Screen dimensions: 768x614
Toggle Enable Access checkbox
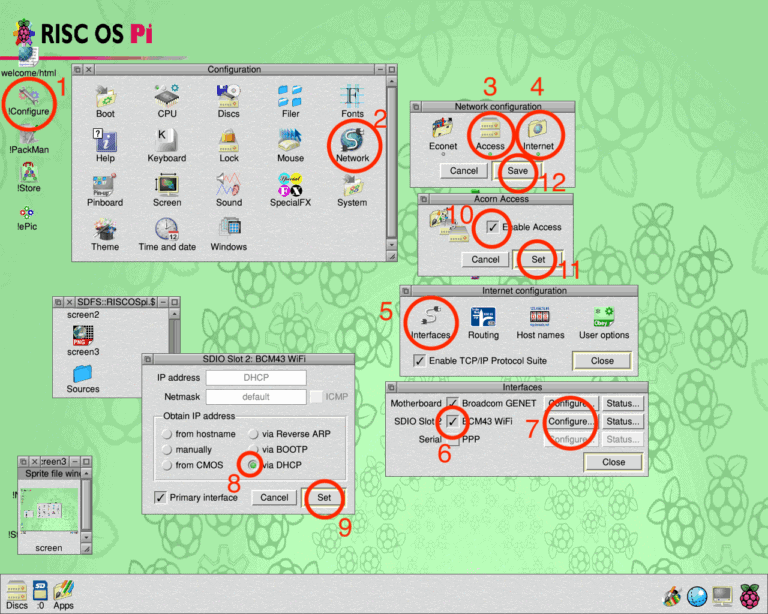click(x=492, y=227)
